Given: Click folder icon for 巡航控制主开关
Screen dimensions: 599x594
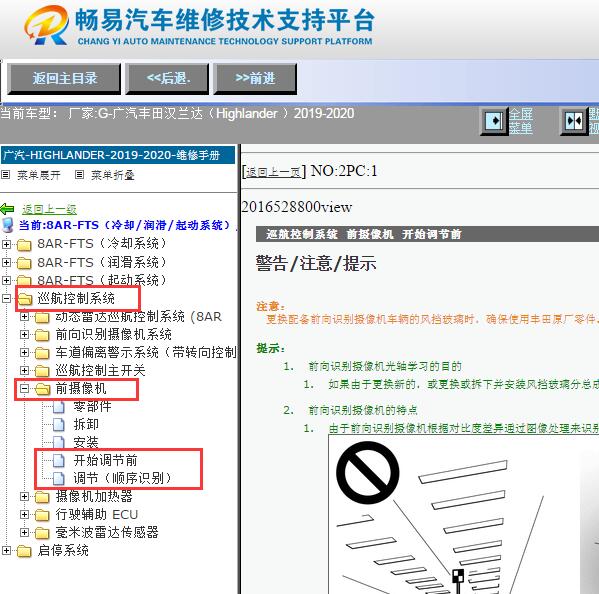Looking at the screenshot, I should [x=42, y=371].
